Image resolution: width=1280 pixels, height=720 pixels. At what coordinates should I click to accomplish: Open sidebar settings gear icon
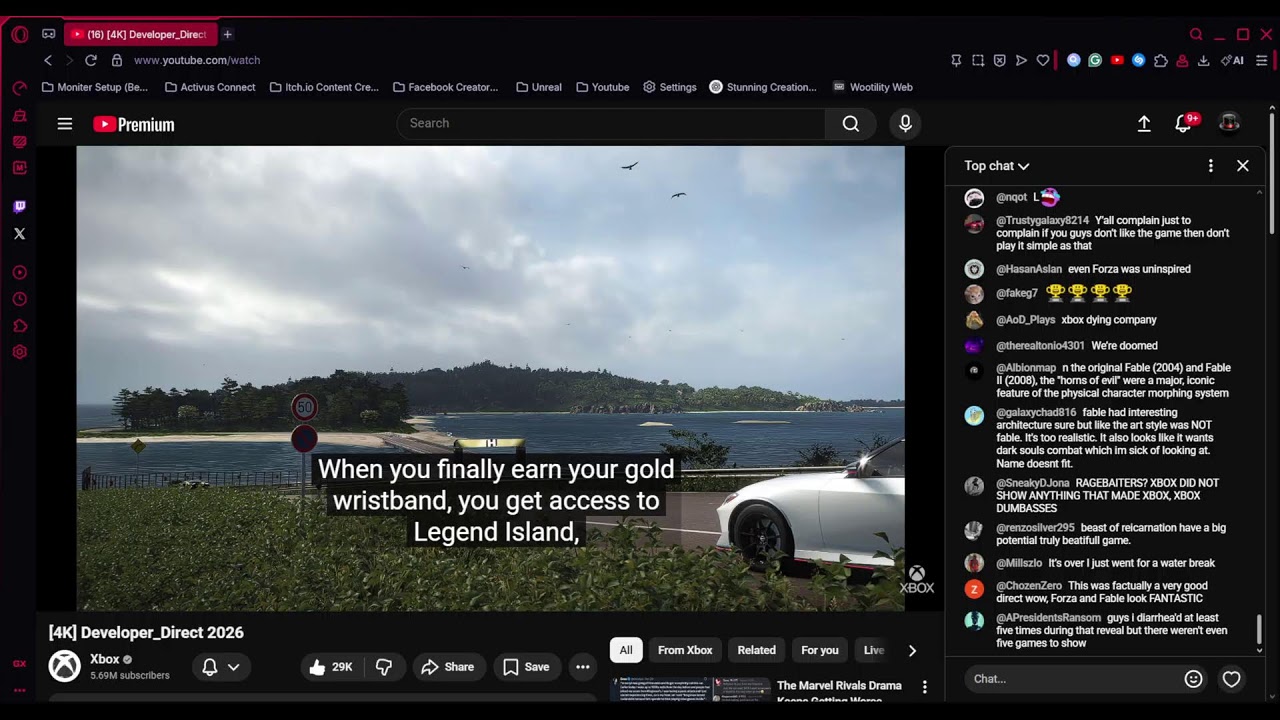(19, 352)
